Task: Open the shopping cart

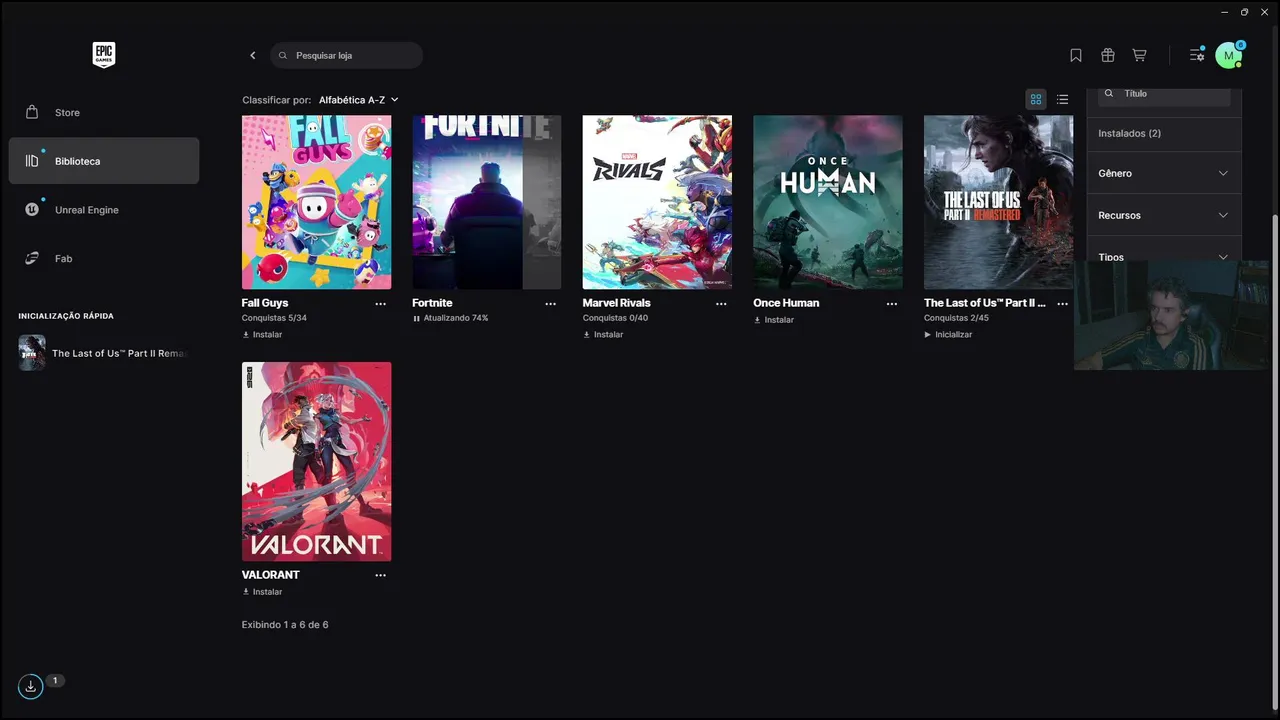Action: tap(1139, 55)
